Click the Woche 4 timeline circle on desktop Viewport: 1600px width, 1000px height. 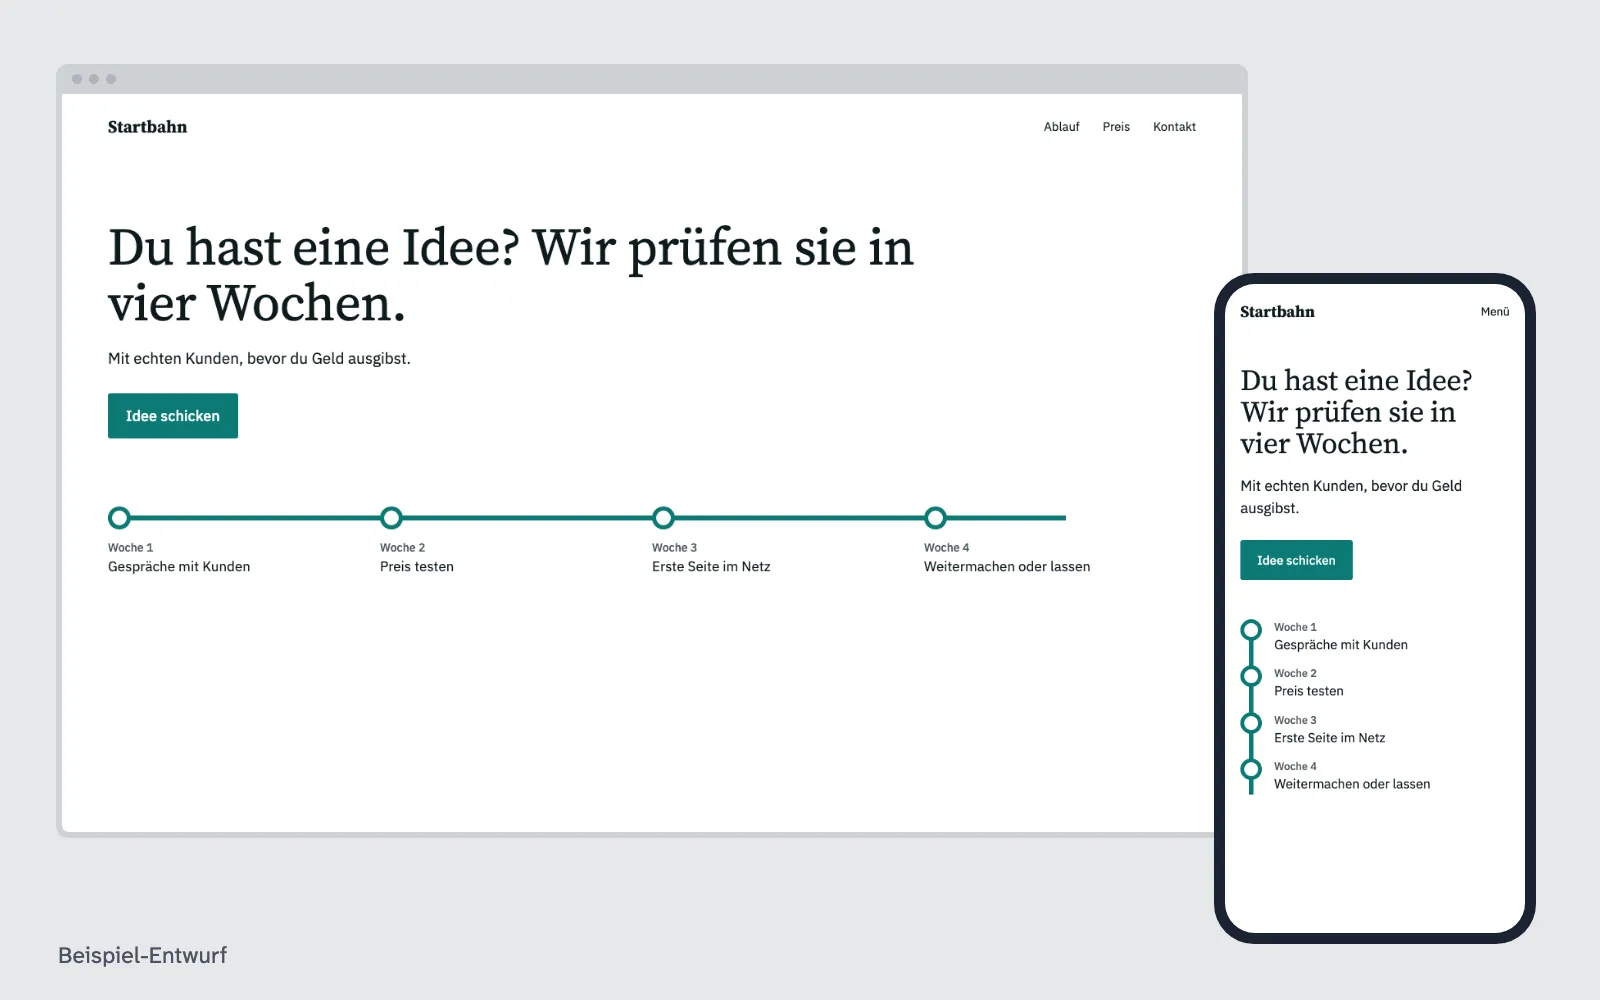tap(935, 518)
